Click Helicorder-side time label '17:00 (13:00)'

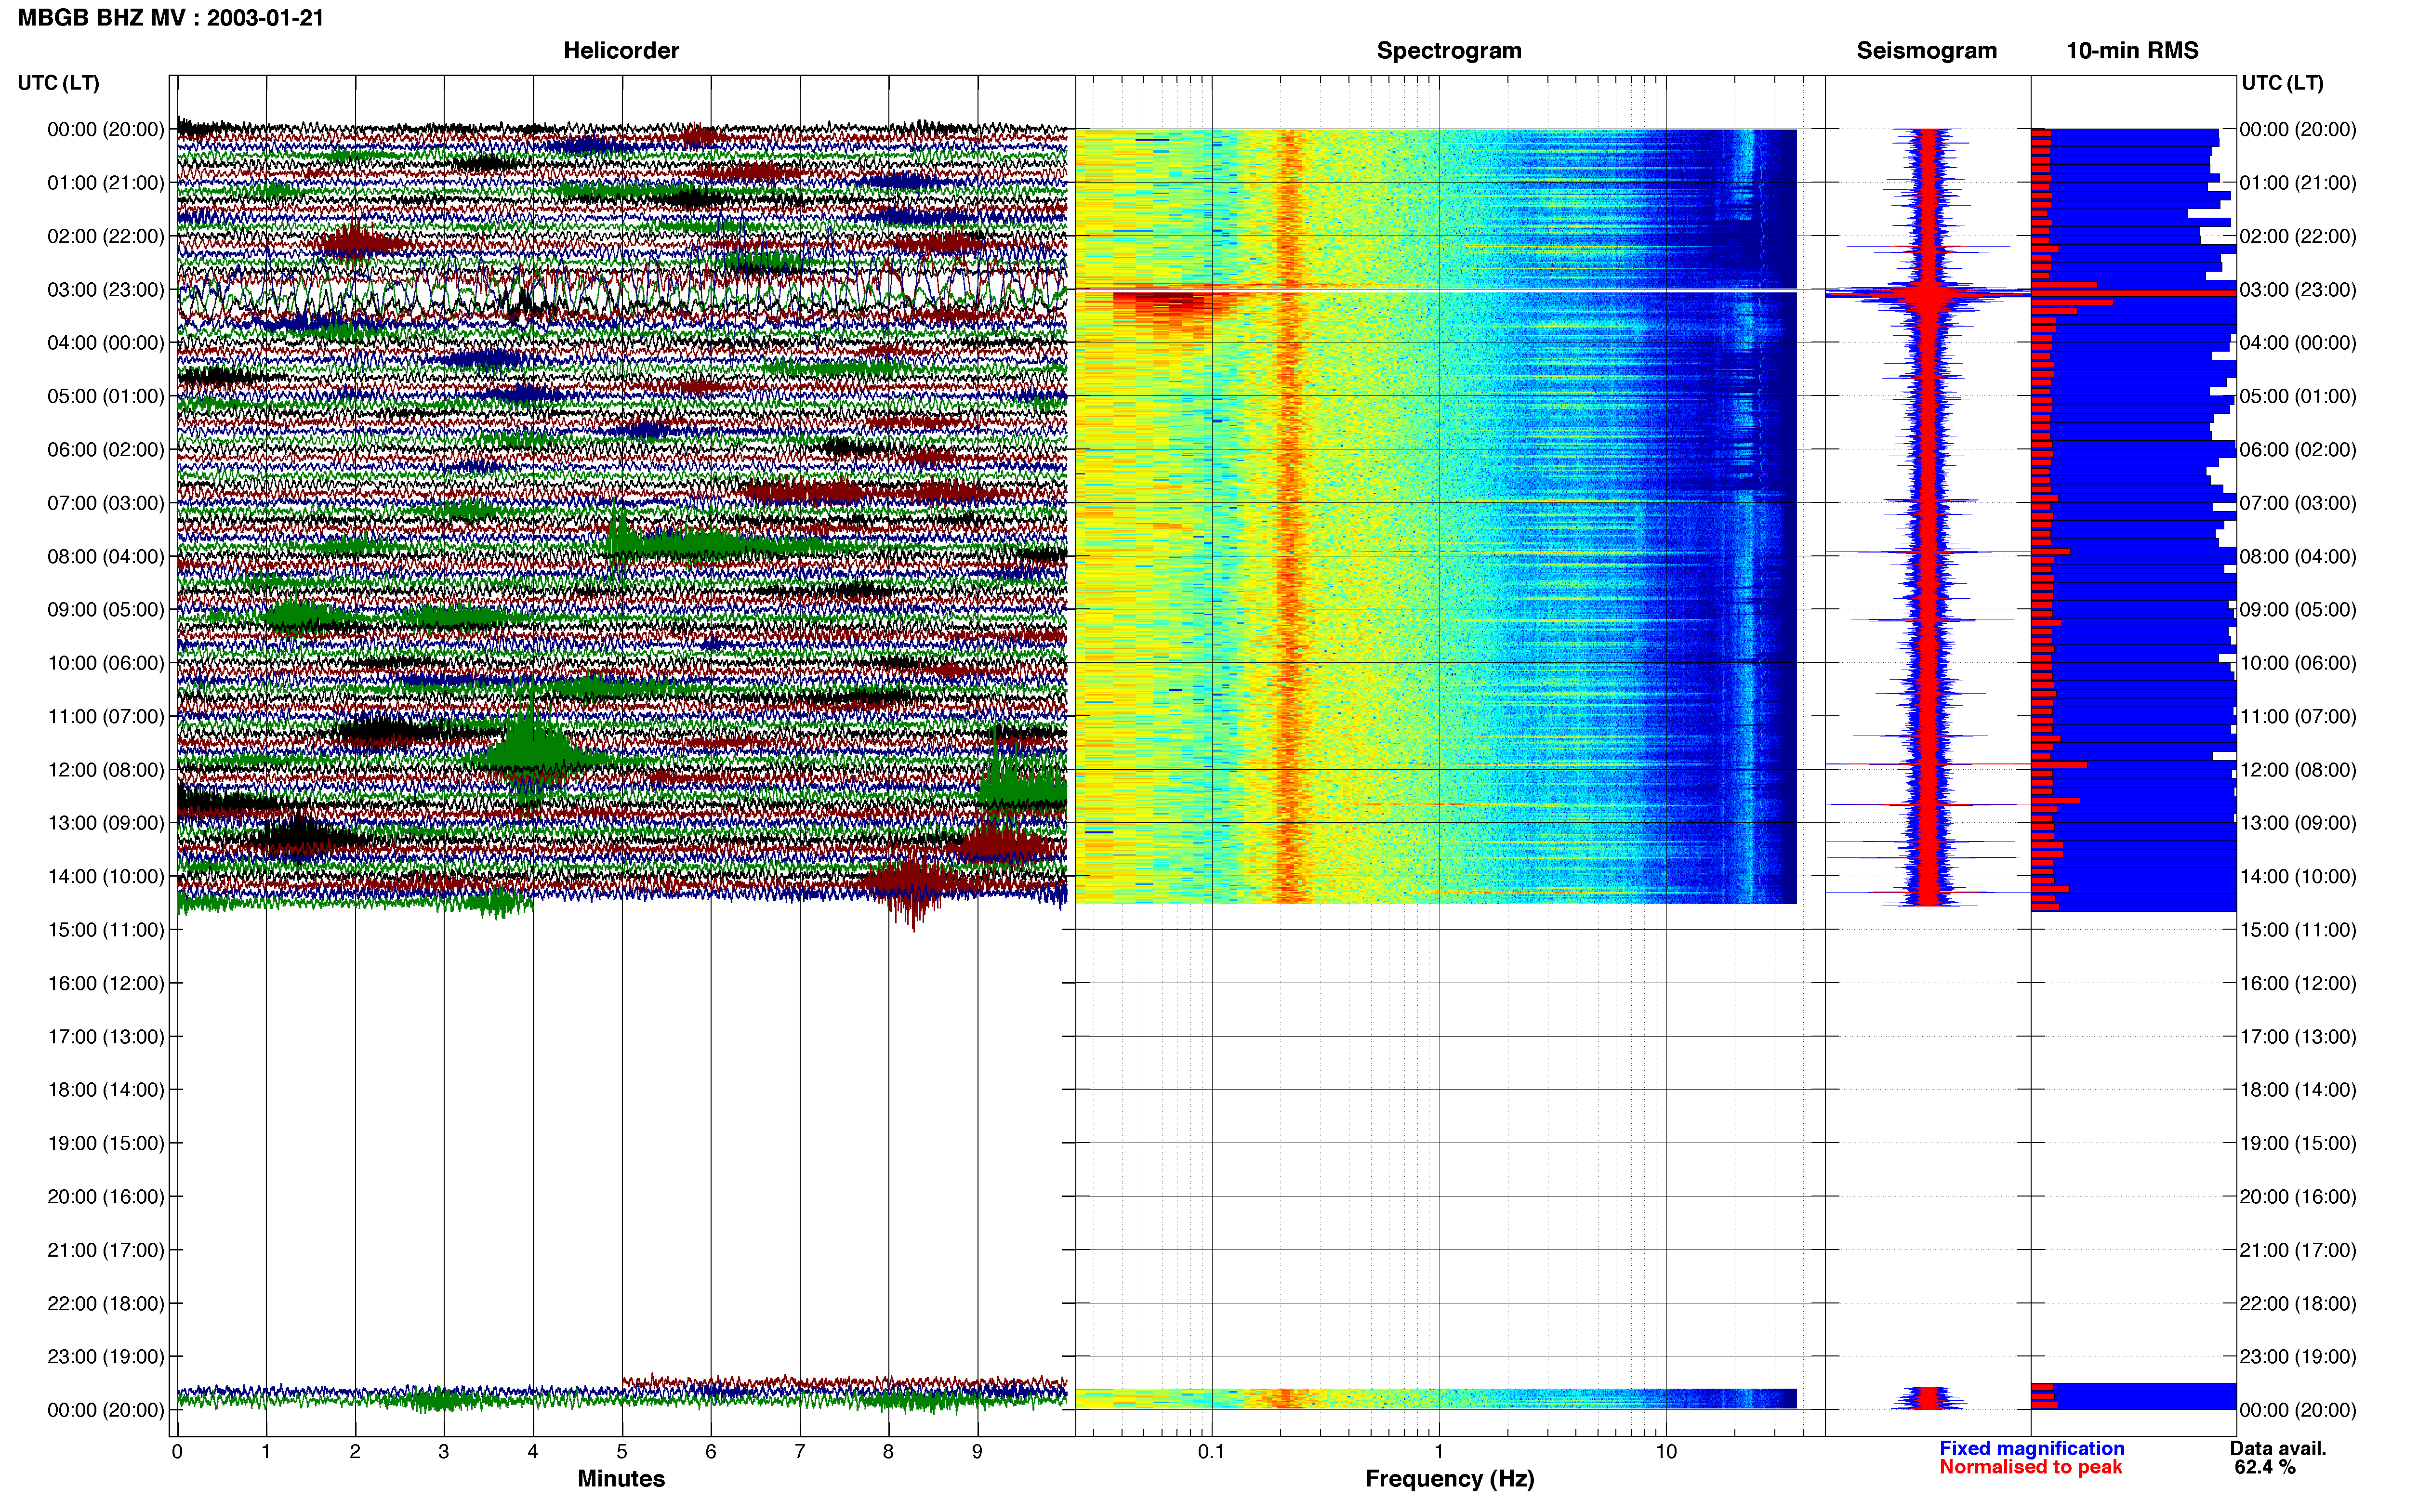[x=106, y=1037]
